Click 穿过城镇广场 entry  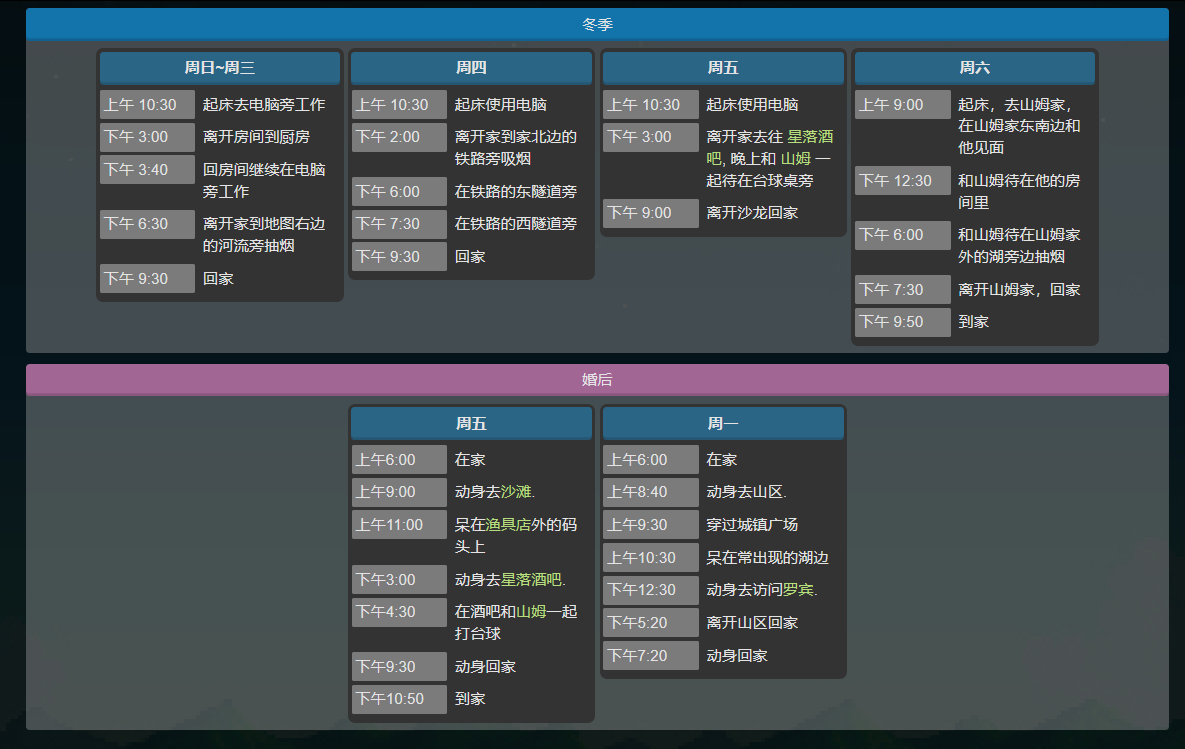(x=752, y=525)
